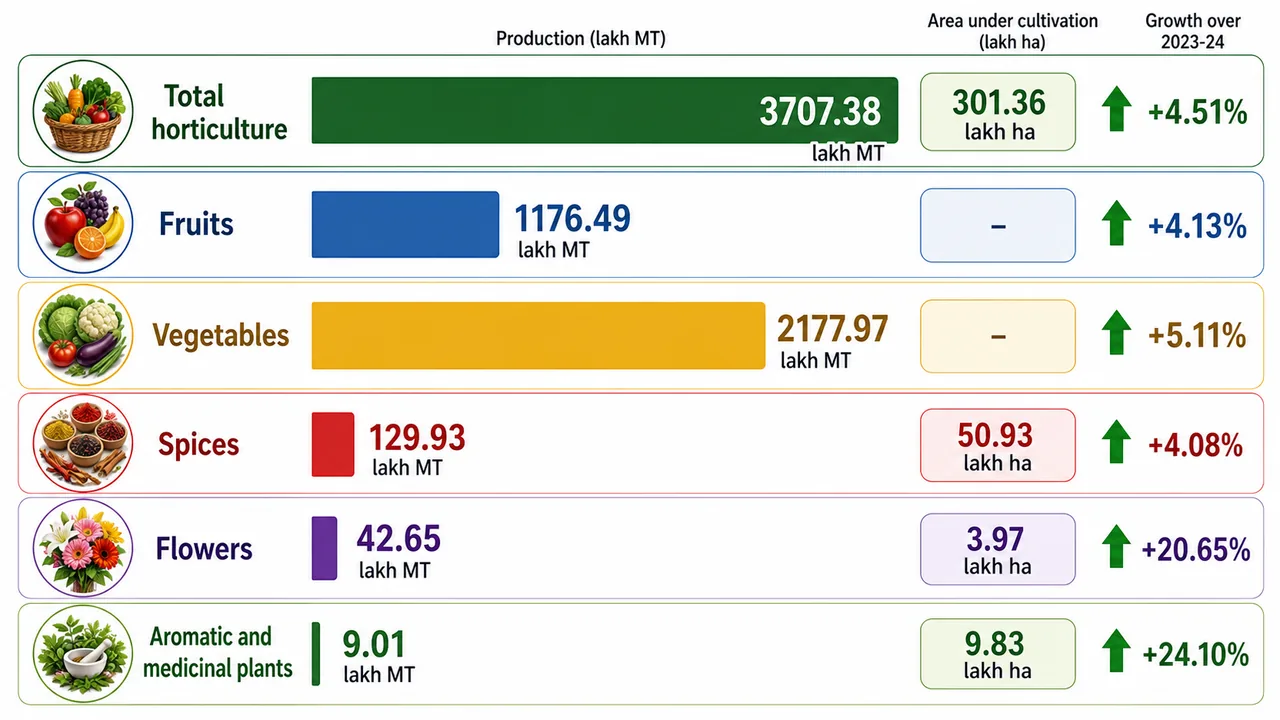
Task: Click the +4.08% growth figure
Action: point(1196,444)
